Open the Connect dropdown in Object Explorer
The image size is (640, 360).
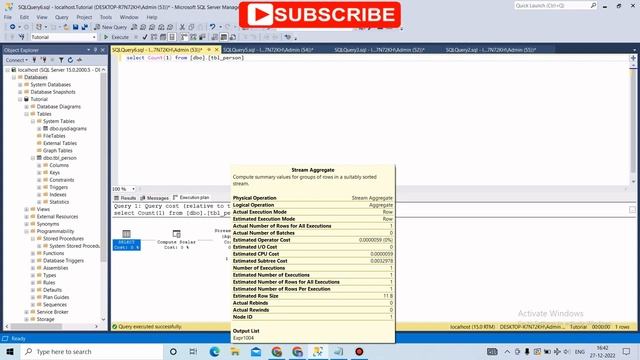pos(16,60)
